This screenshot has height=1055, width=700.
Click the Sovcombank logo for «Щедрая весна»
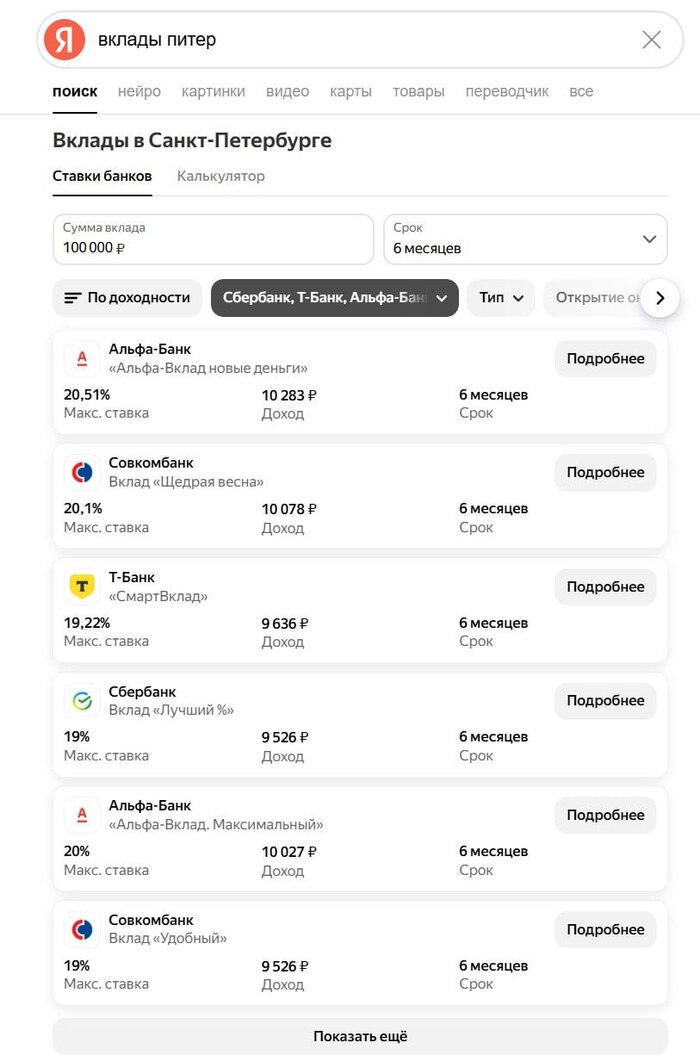coord(82,472)
